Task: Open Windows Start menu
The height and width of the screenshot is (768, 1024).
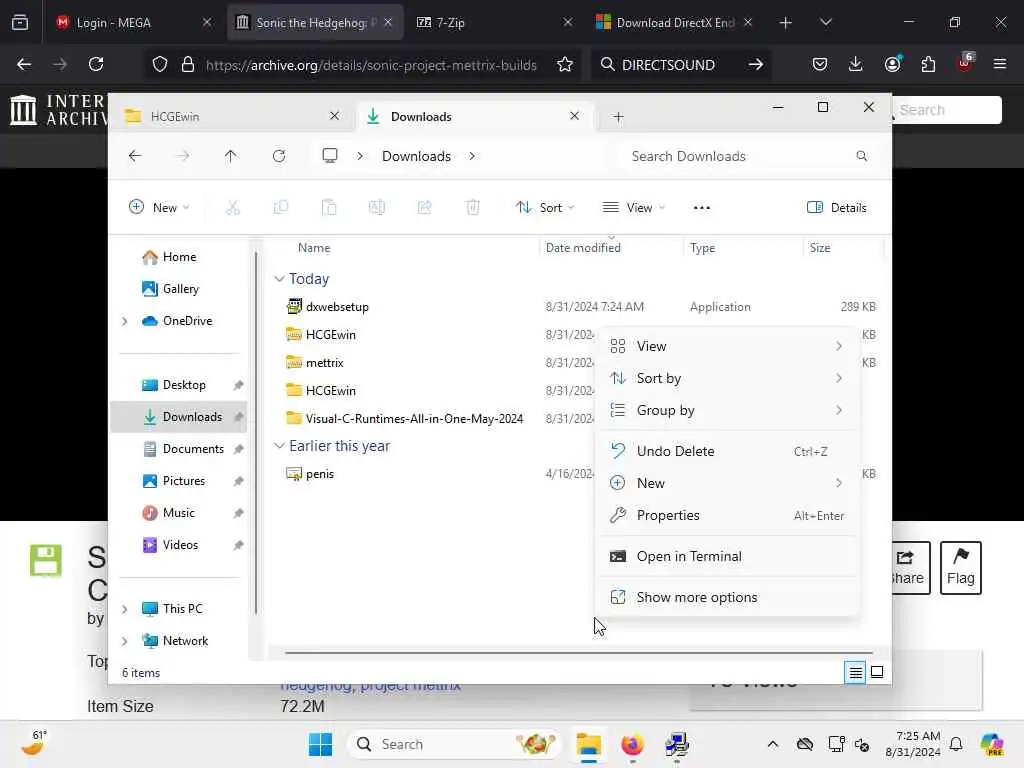Action: pos(320,744)
